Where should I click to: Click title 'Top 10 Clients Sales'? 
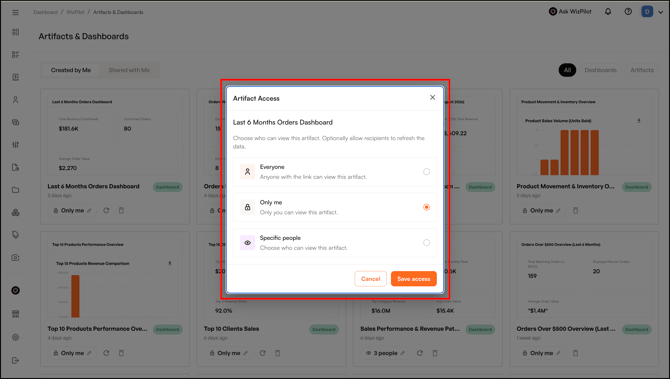click(x=231, y=329)
